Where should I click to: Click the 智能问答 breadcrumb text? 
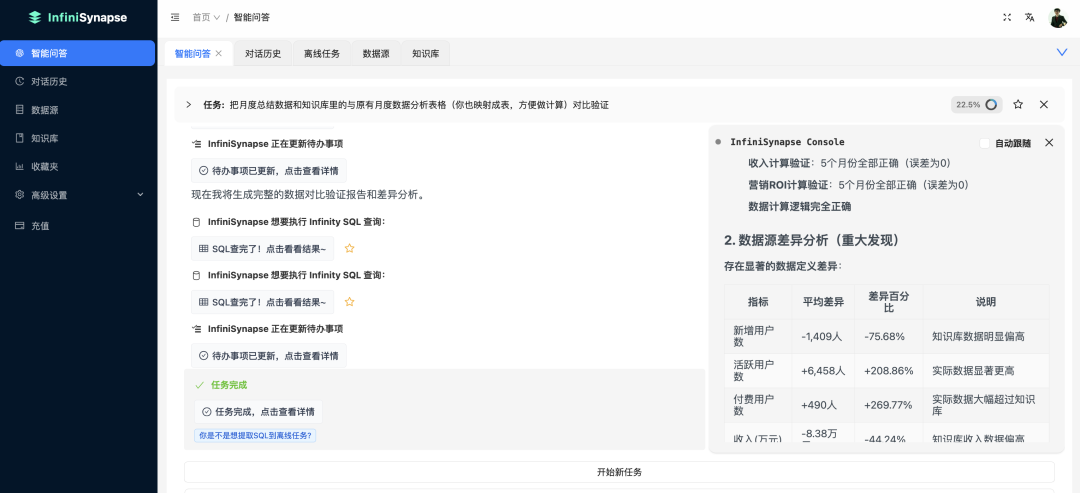[x=252, y=17]
